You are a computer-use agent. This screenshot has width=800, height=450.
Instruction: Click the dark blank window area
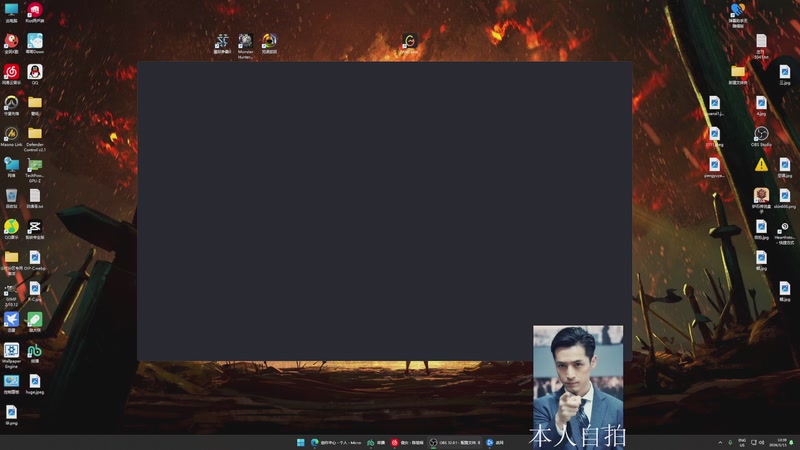point(385,211)
